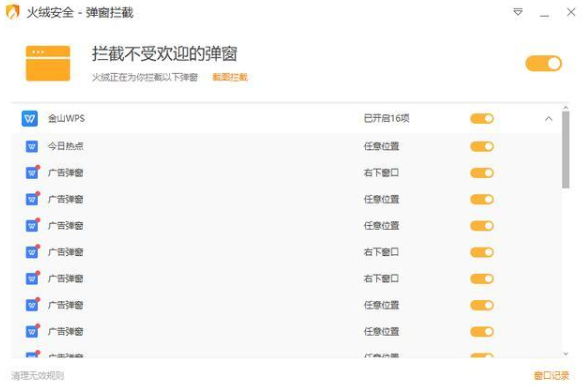Disable the main popup blocking switch

[x=543, y=63]
